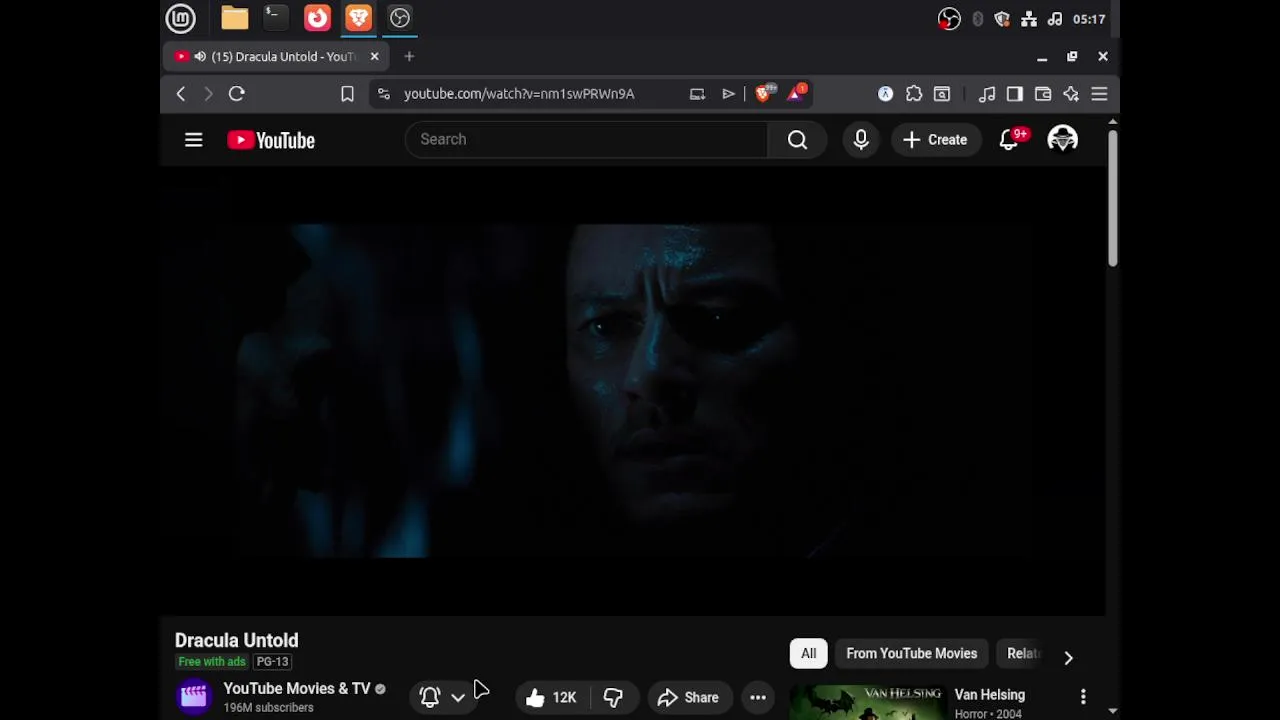The image size is (1280, 720).
Task: Open the sound applet music note in tray
Action: click(1054, 19)
